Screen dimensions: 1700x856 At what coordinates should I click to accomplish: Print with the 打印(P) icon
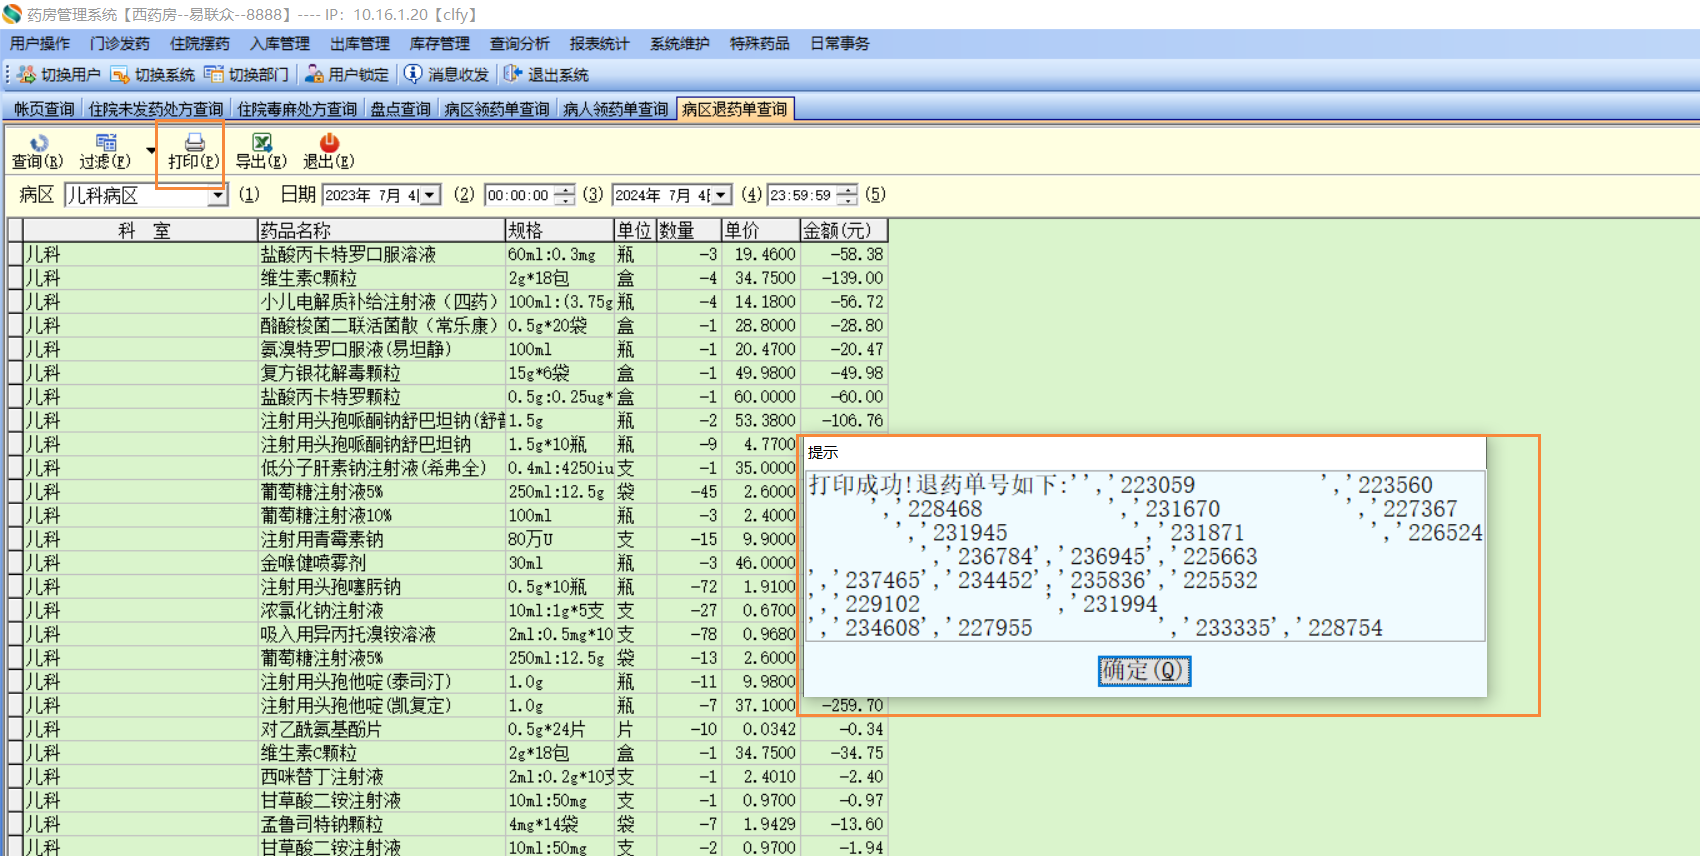pyautogui.click(x=194, y=152)
